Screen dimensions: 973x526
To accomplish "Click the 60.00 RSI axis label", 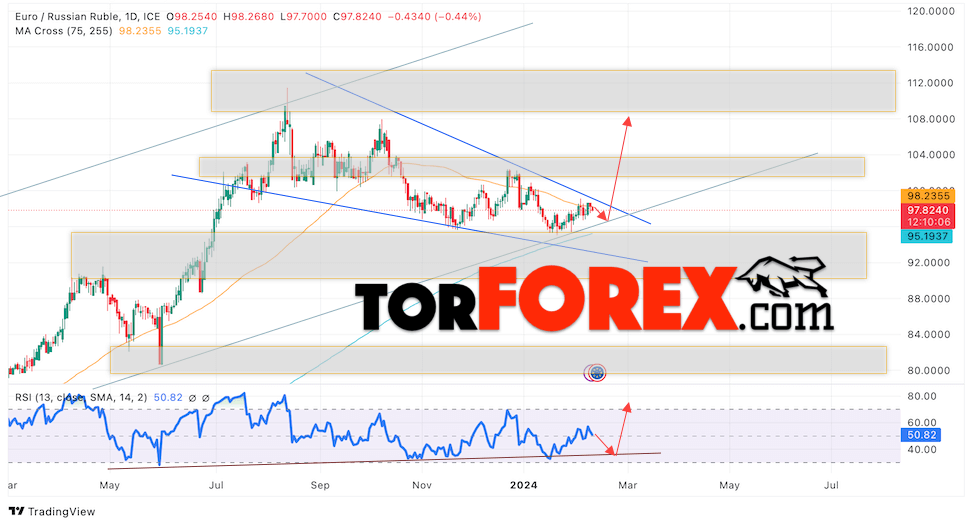I will (x=921, y=422).
